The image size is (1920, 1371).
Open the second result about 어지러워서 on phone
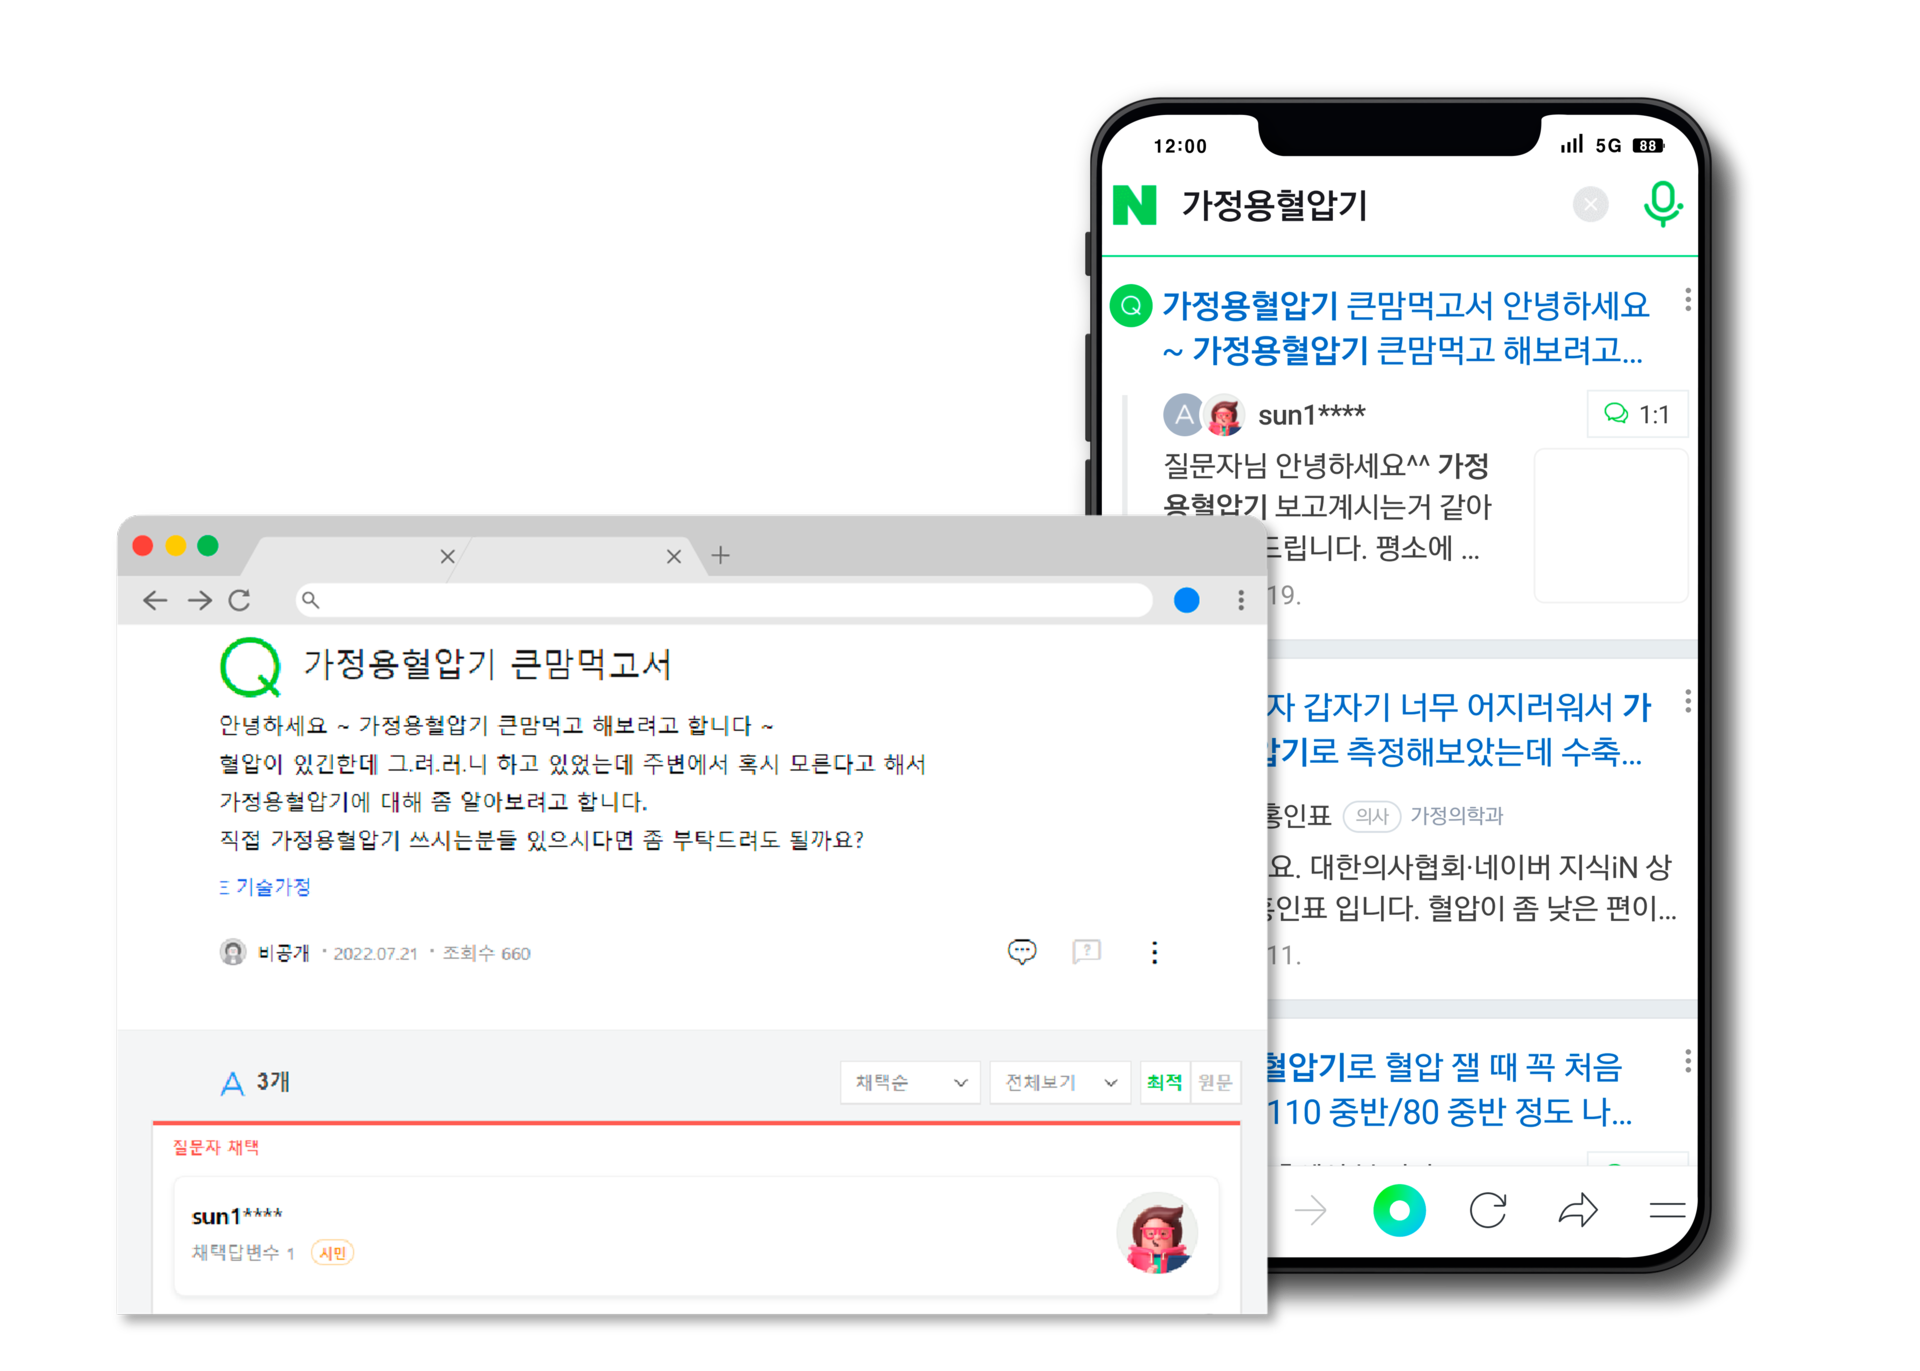(1460, 729)
